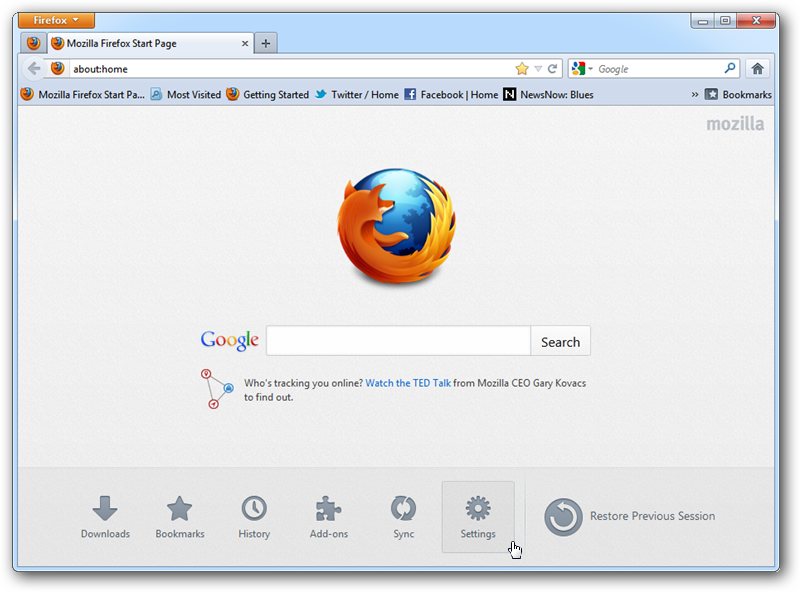Click the main Google search input field

click(x=398, y=340)
